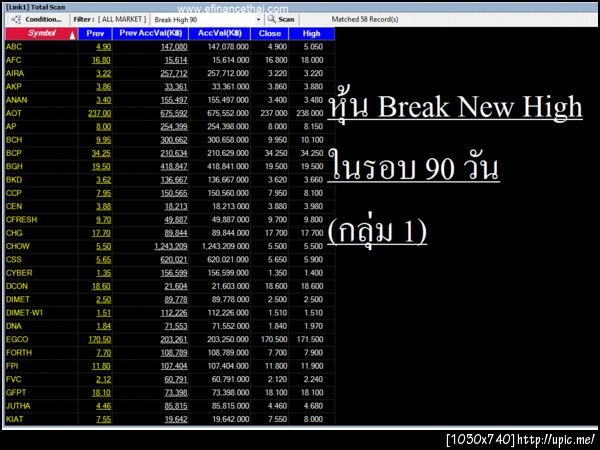Select the BCH symbol
600x450 pixels.
point(14,140)
